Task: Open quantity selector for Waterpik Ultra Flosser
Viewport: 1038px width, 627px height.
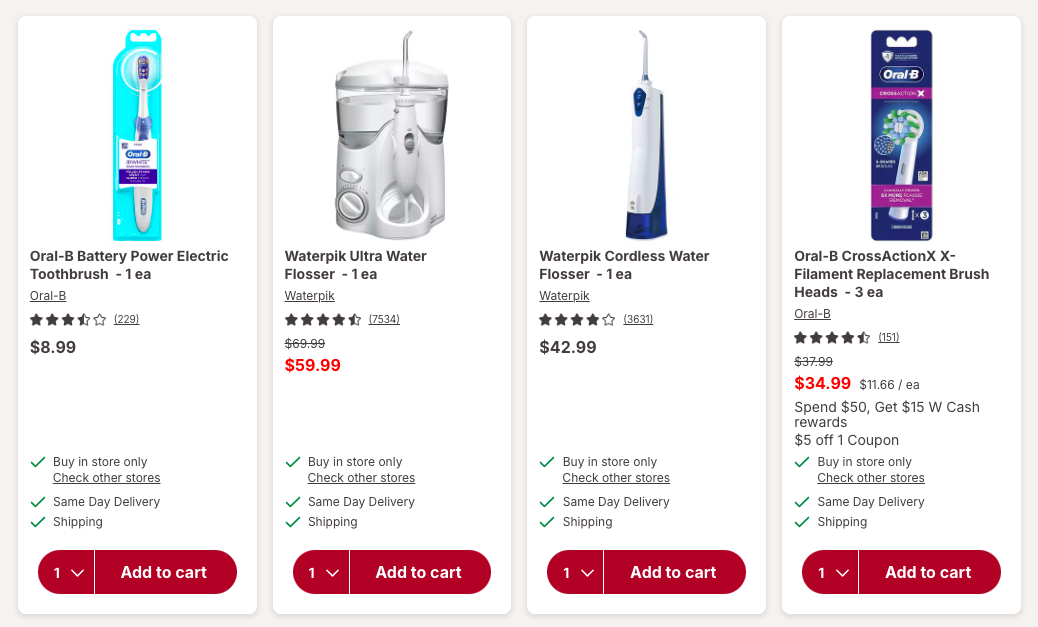Action: click(322, 573)
